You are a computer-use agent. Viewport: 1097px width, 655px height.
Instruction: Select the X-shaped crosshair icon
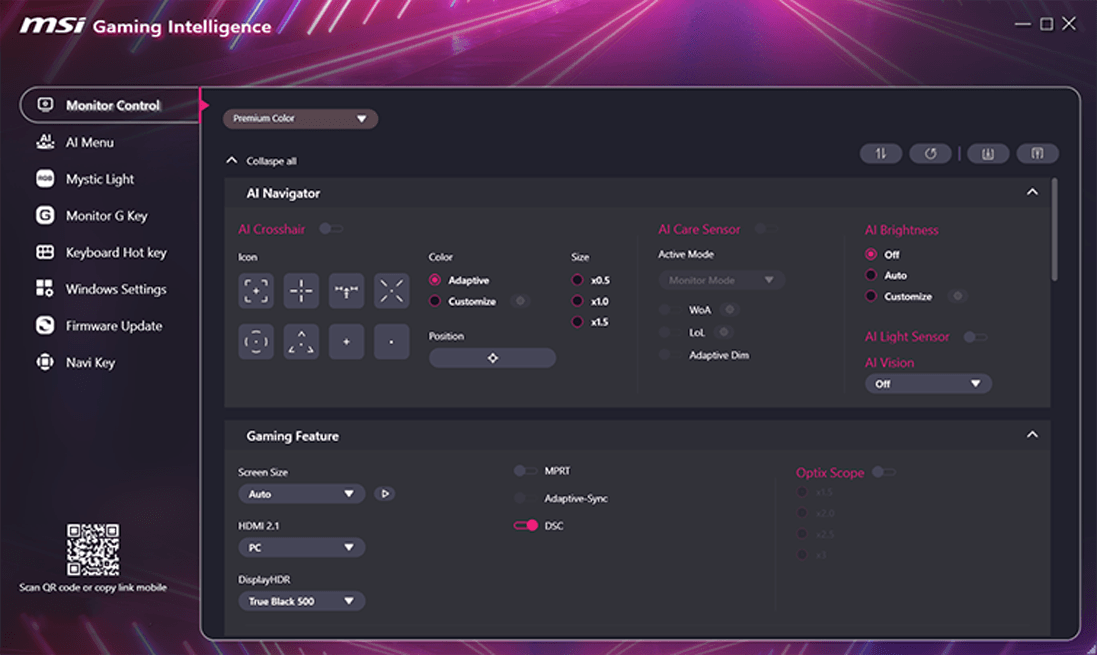(x=391, y=290)
